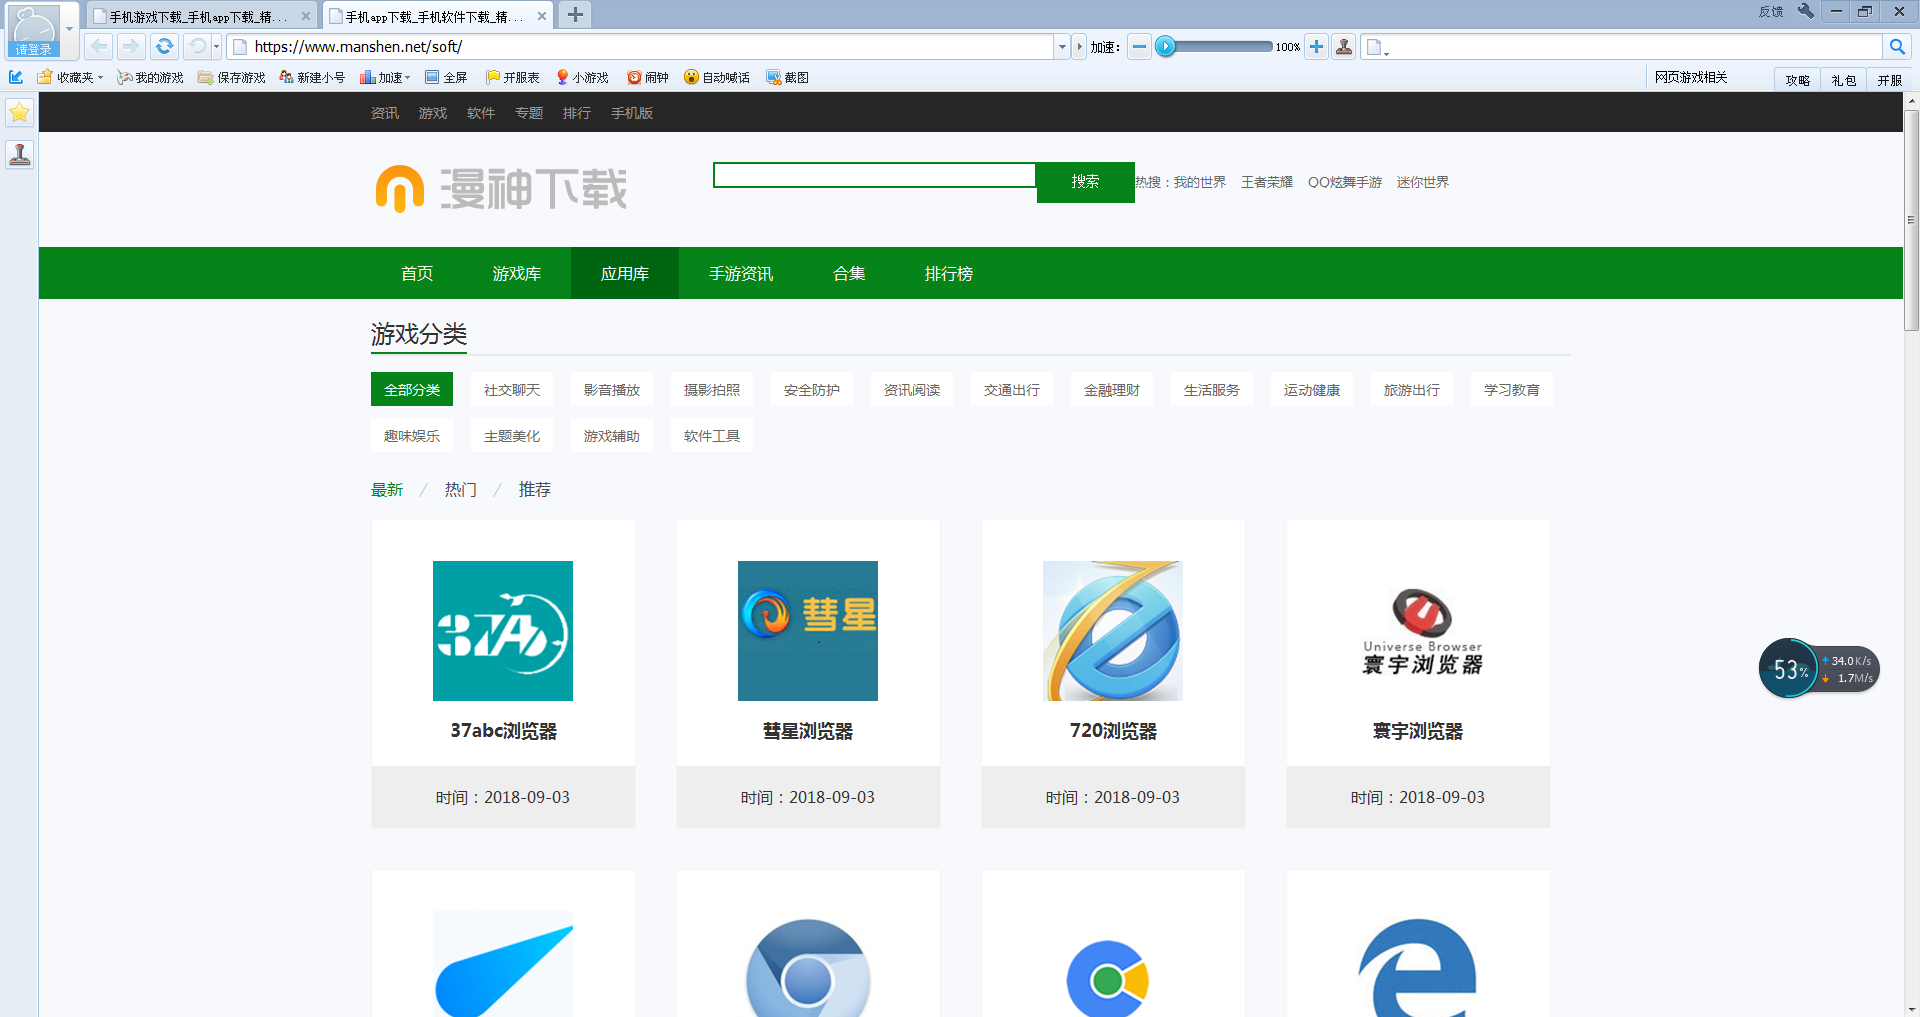Image resolution: width=1920 pixels, height=1017 pixels.
Task: Open a new tab with plus button
Action: [575, 15]
